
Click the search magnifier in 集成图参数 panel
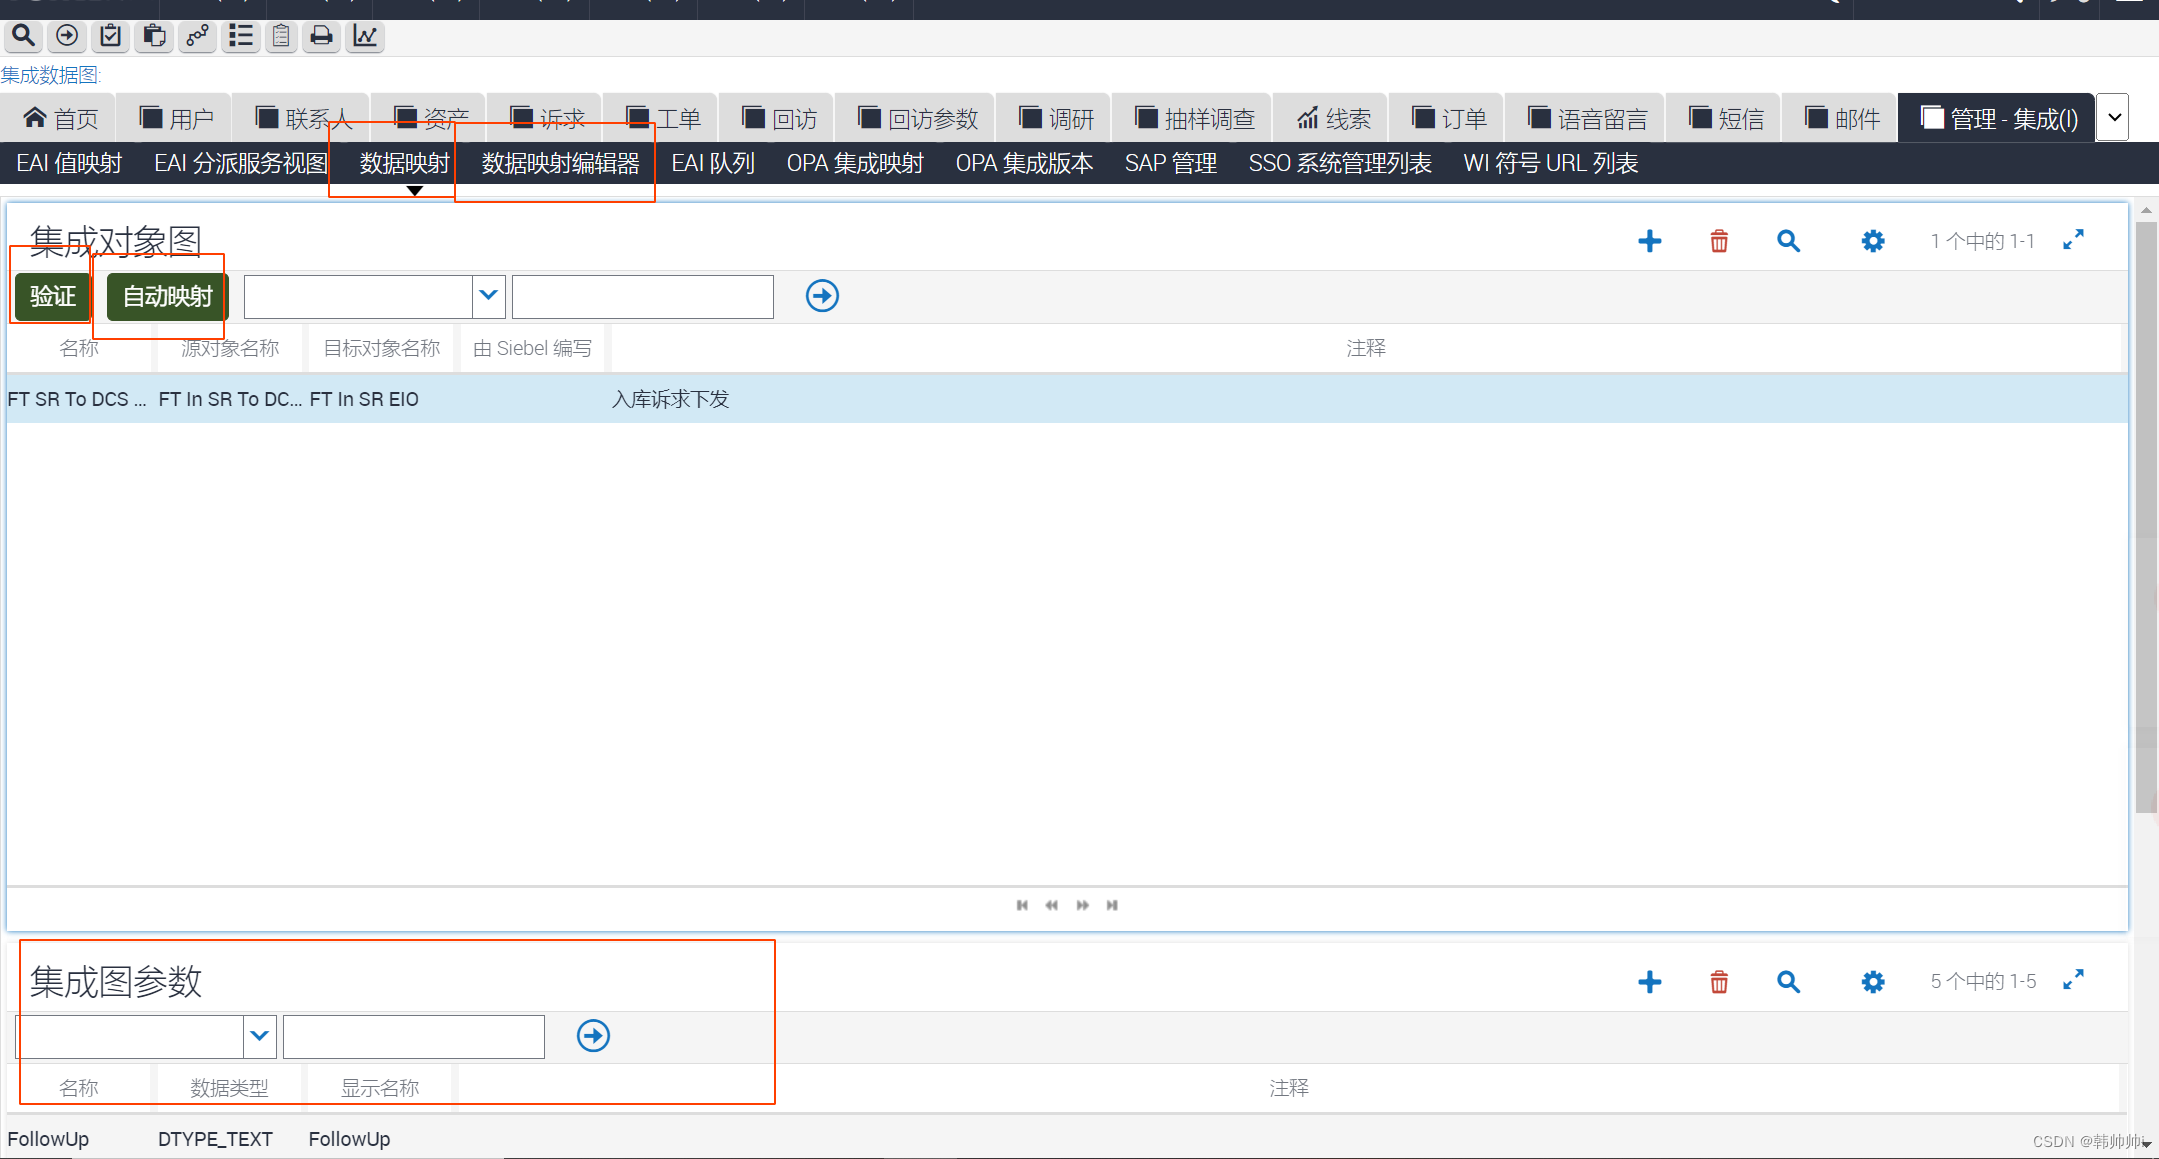coord(1788,982)
